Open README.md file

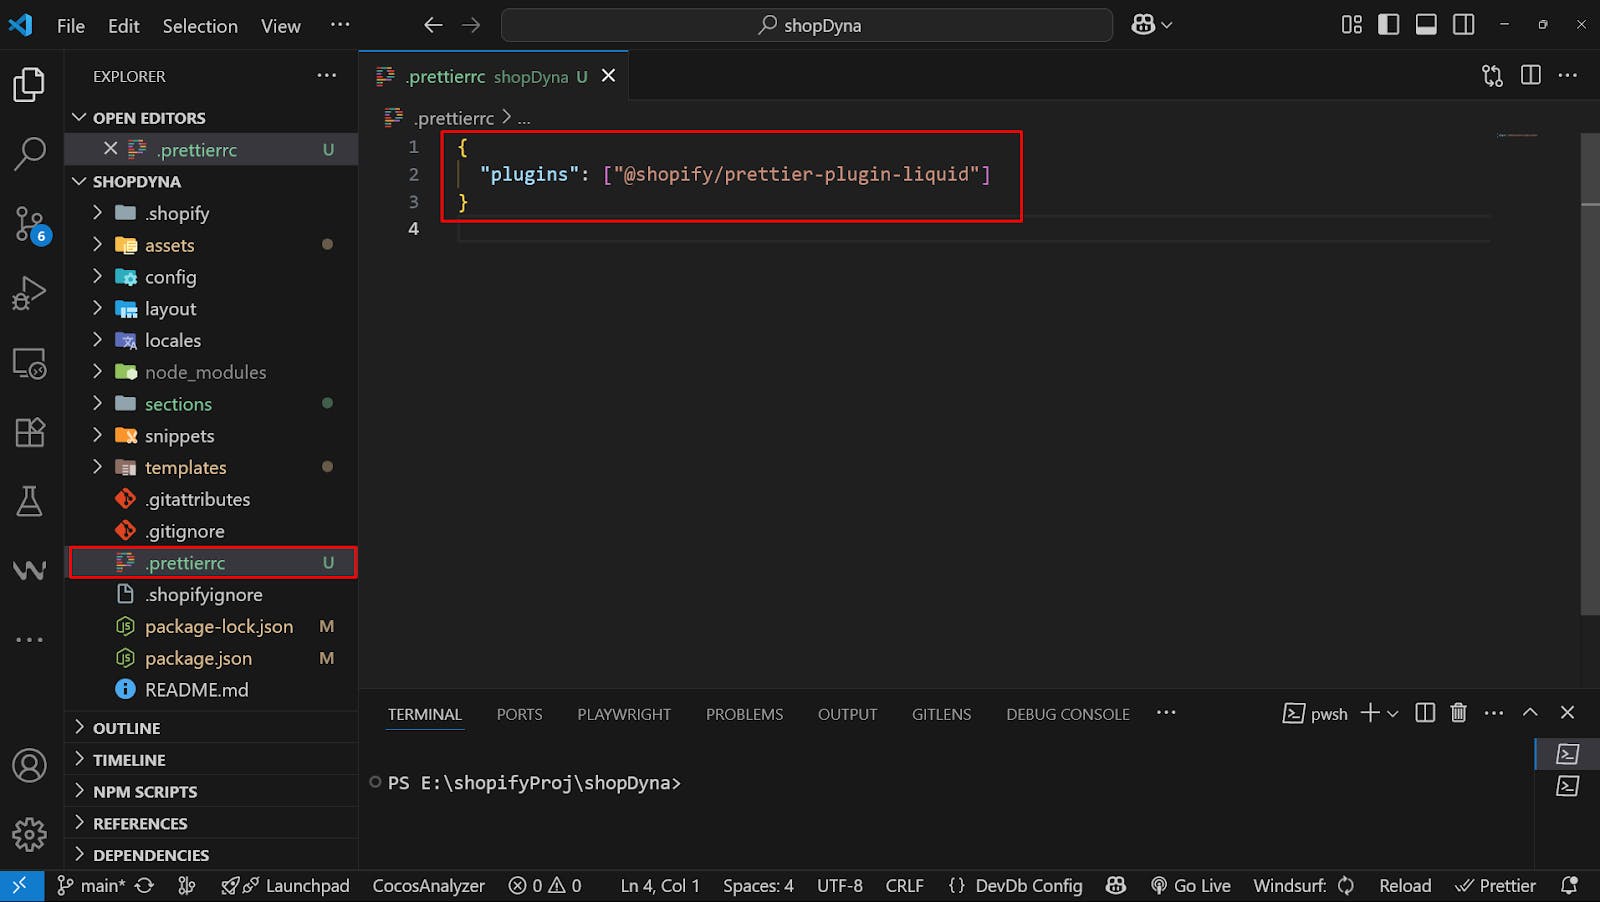[x=196, y=690]
